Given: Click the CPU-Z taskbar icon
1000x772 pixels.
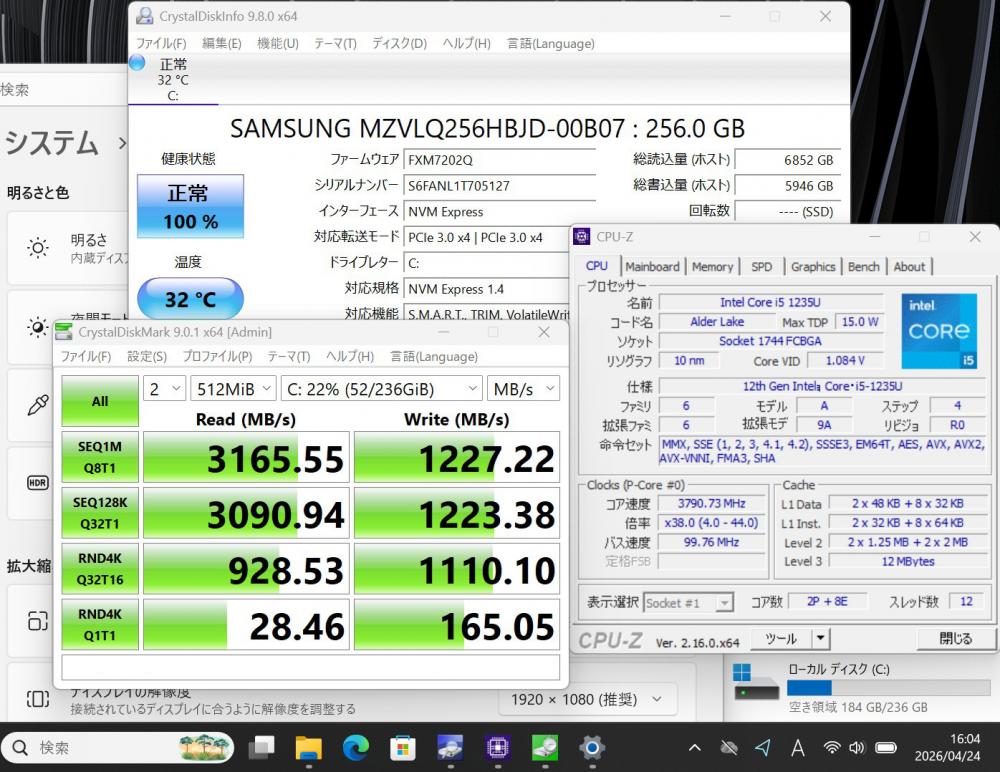Looking at the screenshot, I should (x=497, y=747).
